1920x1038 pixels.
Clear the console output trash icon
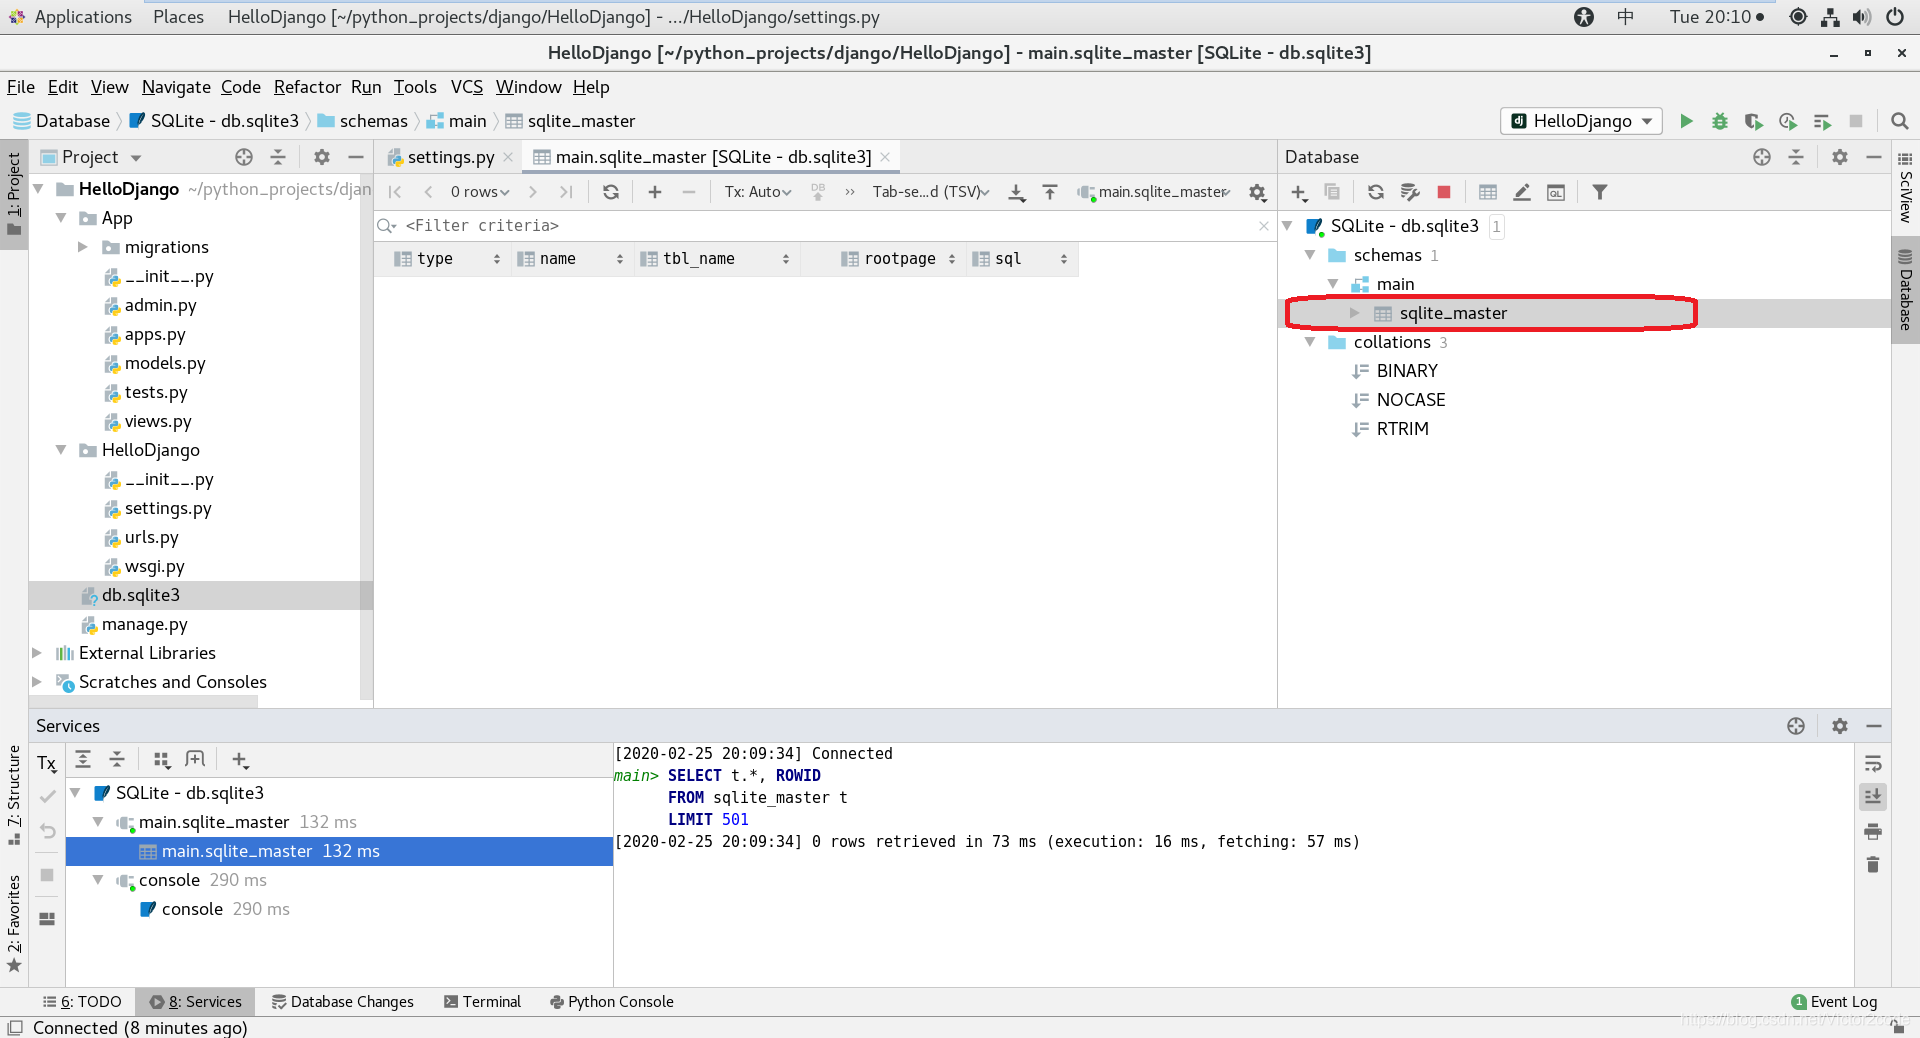[1873, 864]
